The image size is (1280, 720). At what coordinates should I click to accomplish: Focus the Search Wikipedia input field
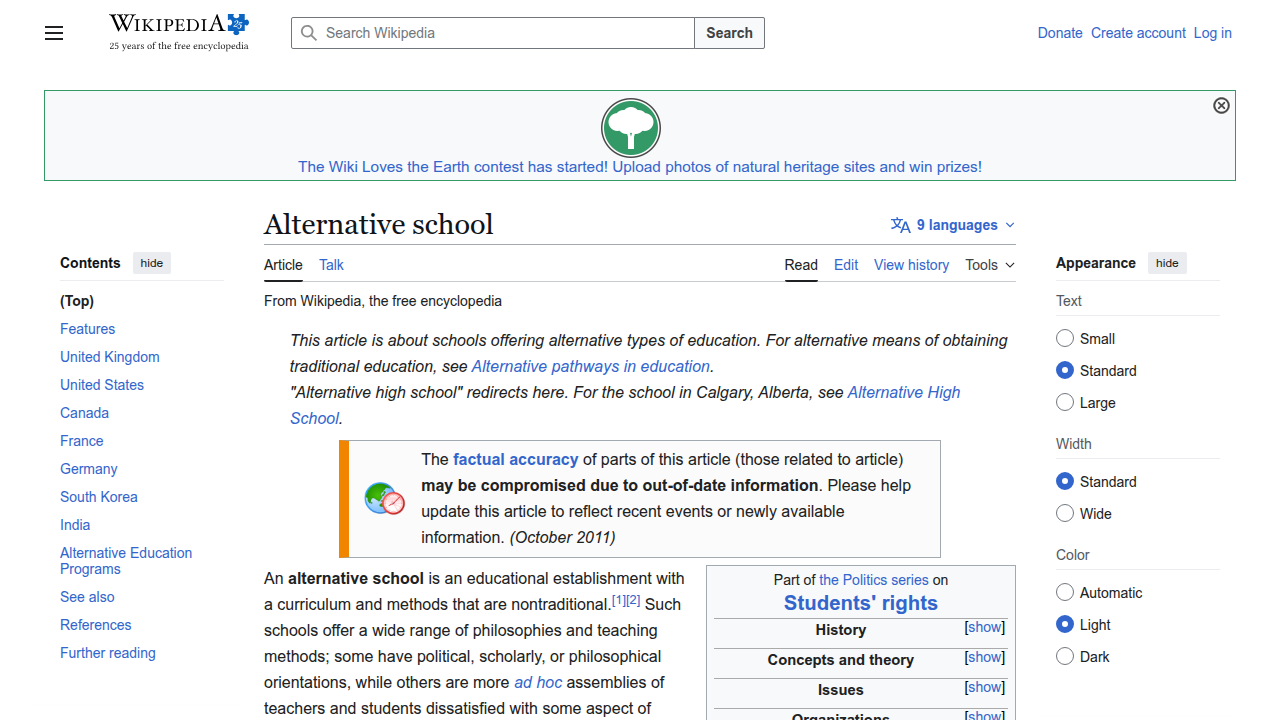point(493,33)
